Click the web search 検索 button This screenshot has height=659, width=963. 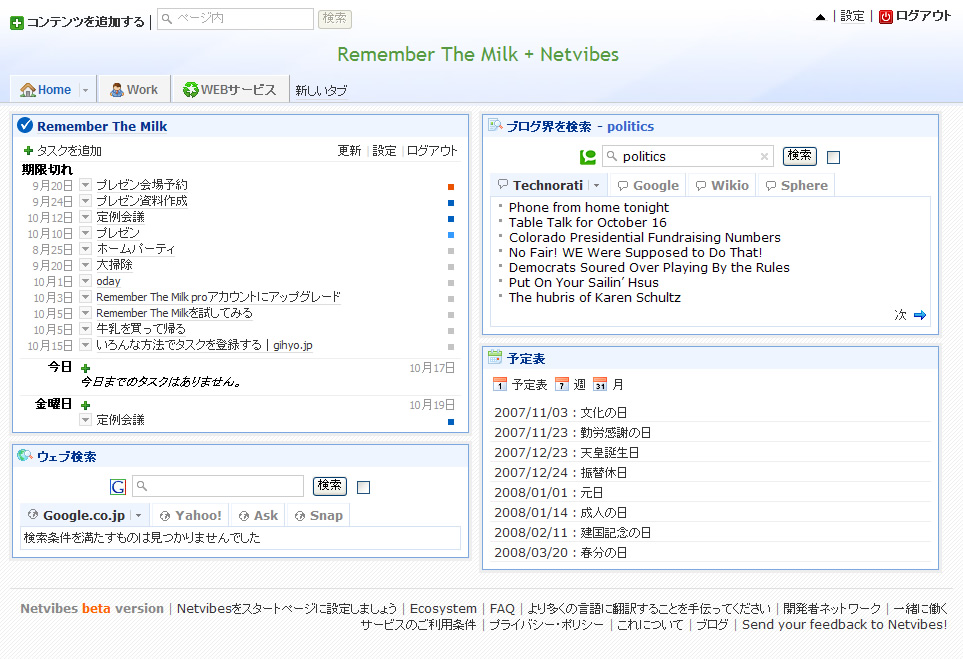pyautogui.click(x=330, y=486)
